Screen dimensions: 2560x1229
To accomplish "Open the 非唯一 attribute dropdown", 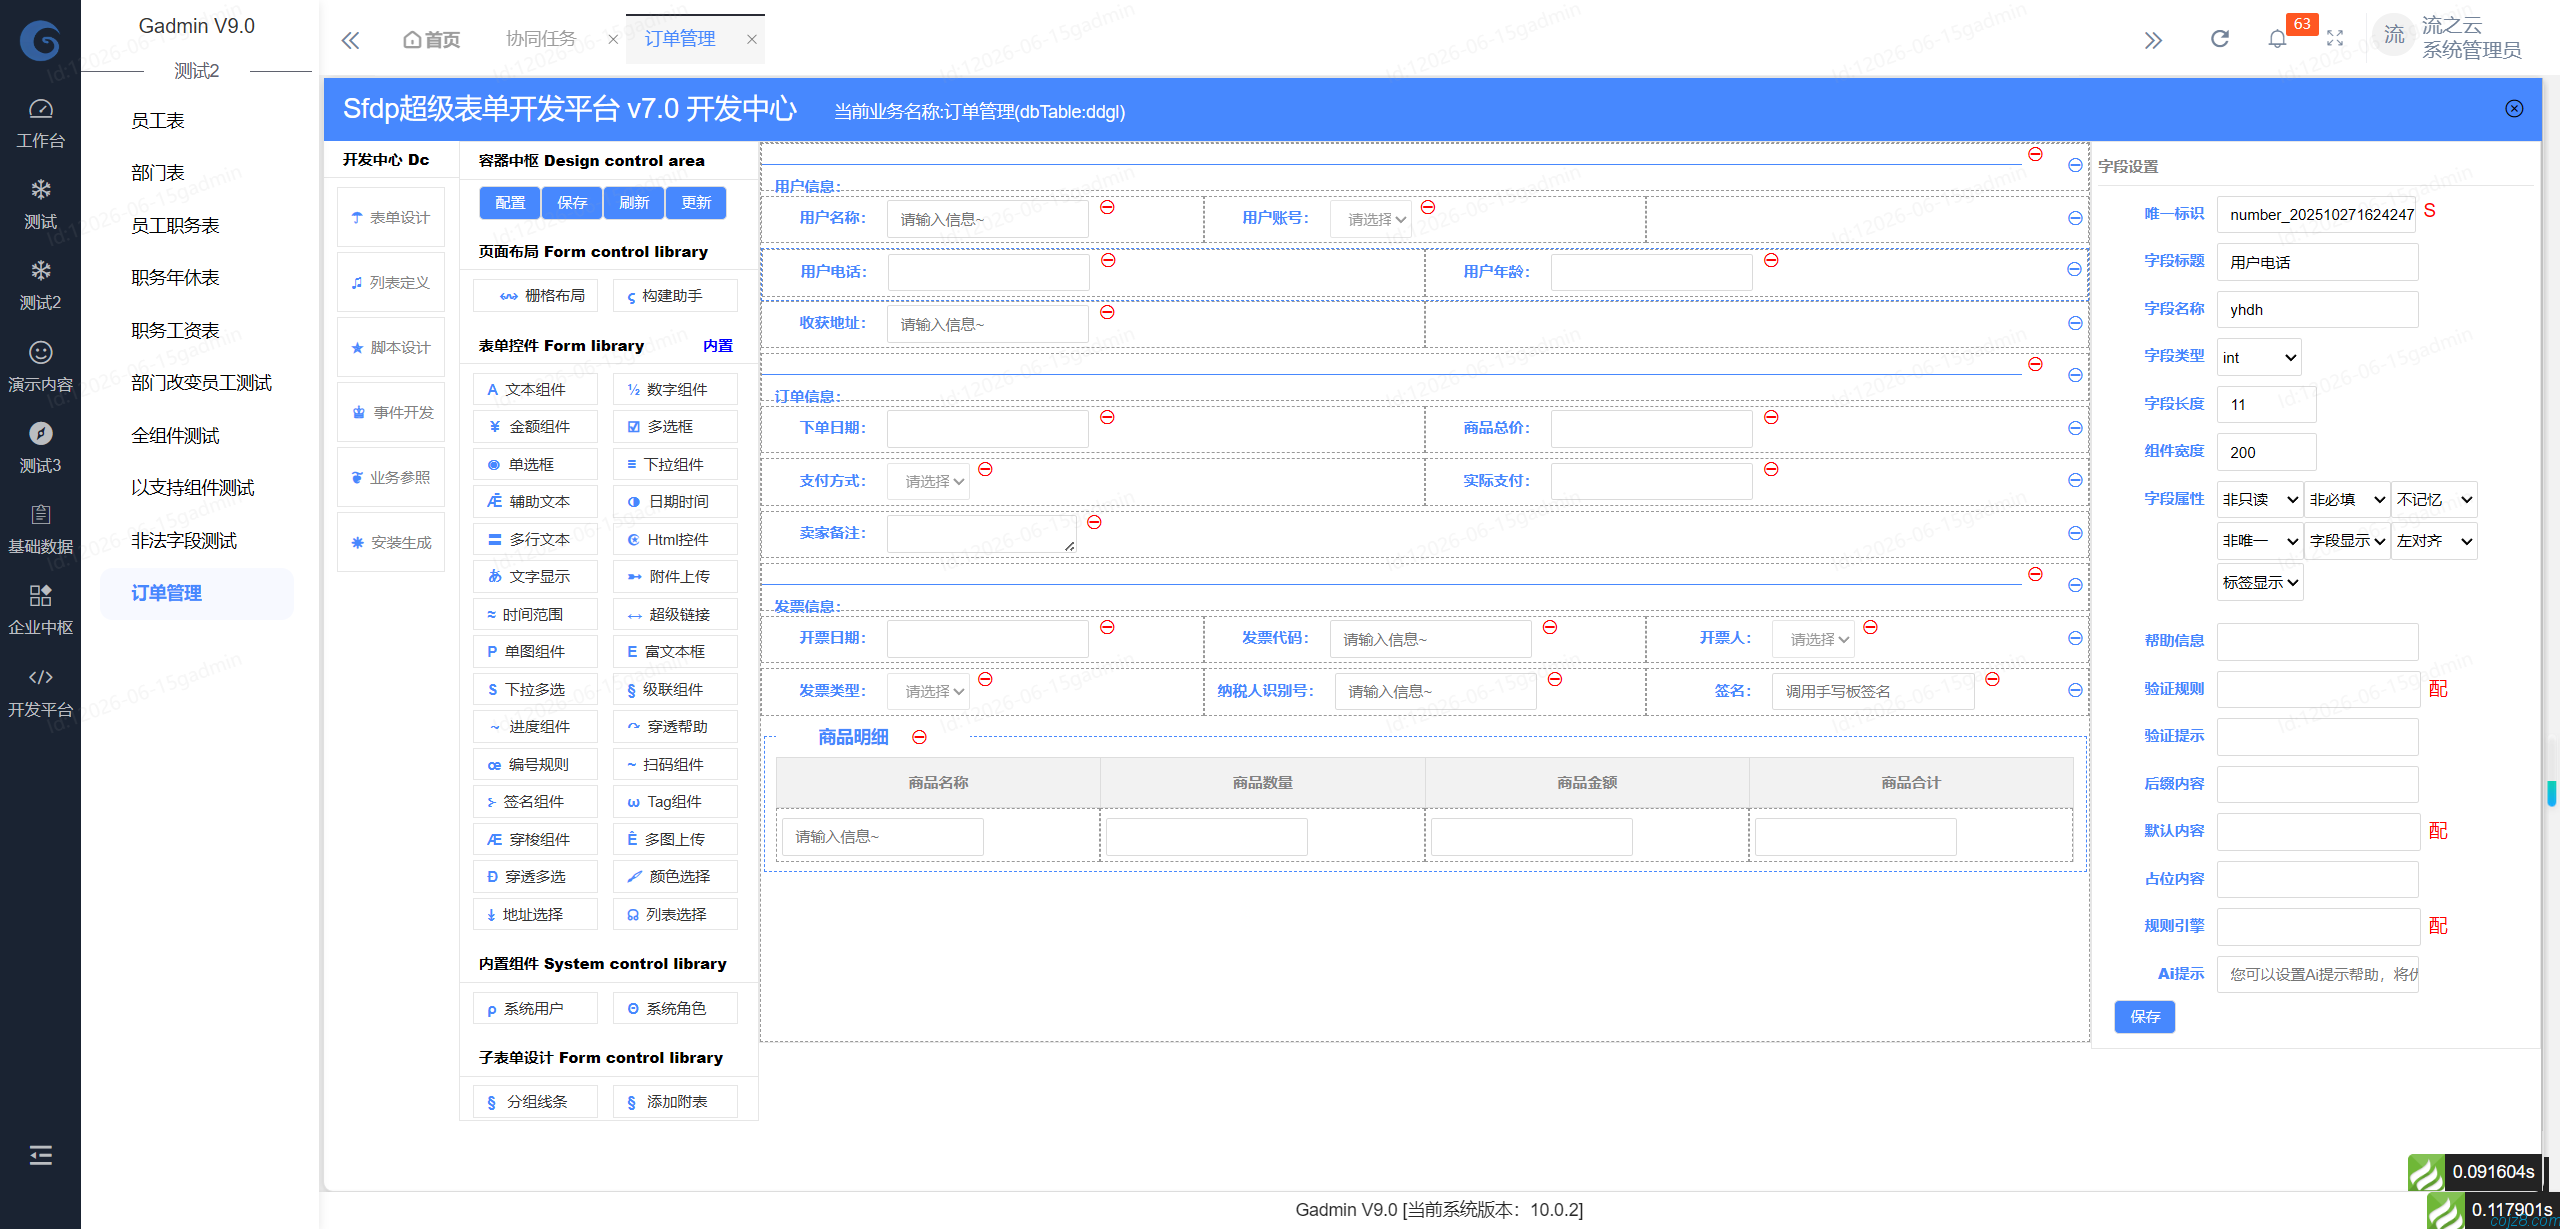I will tap(2260, 541).
